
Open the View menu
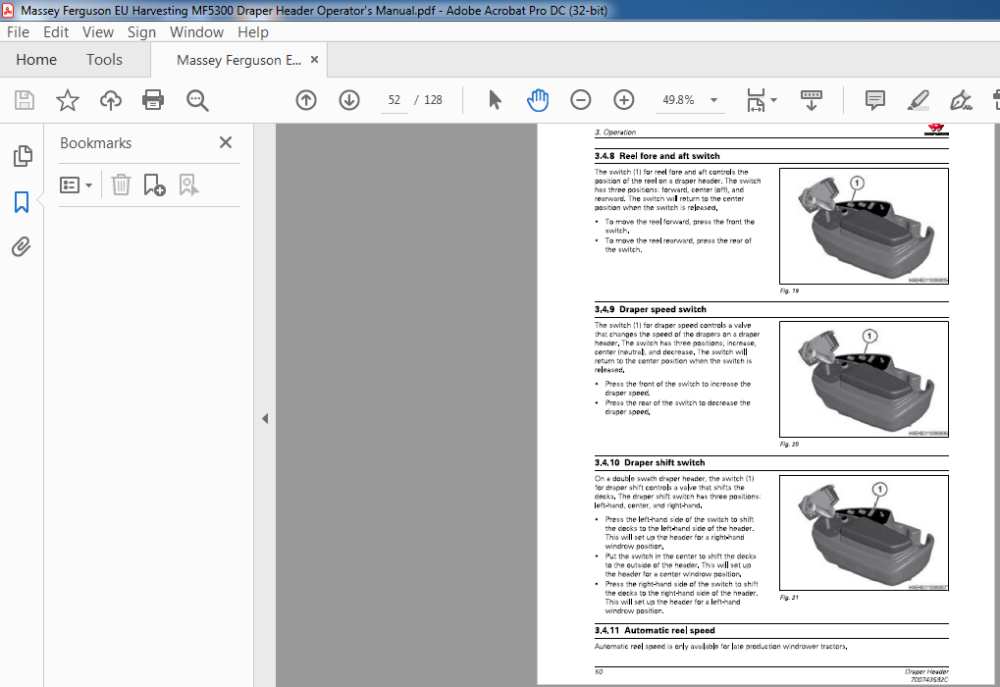98,32
